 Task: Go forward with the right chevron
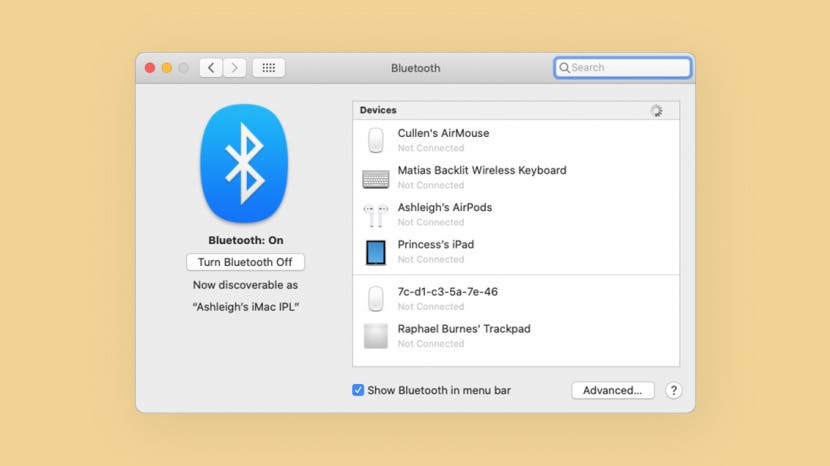pyautogui.click(x=235, y=68)
